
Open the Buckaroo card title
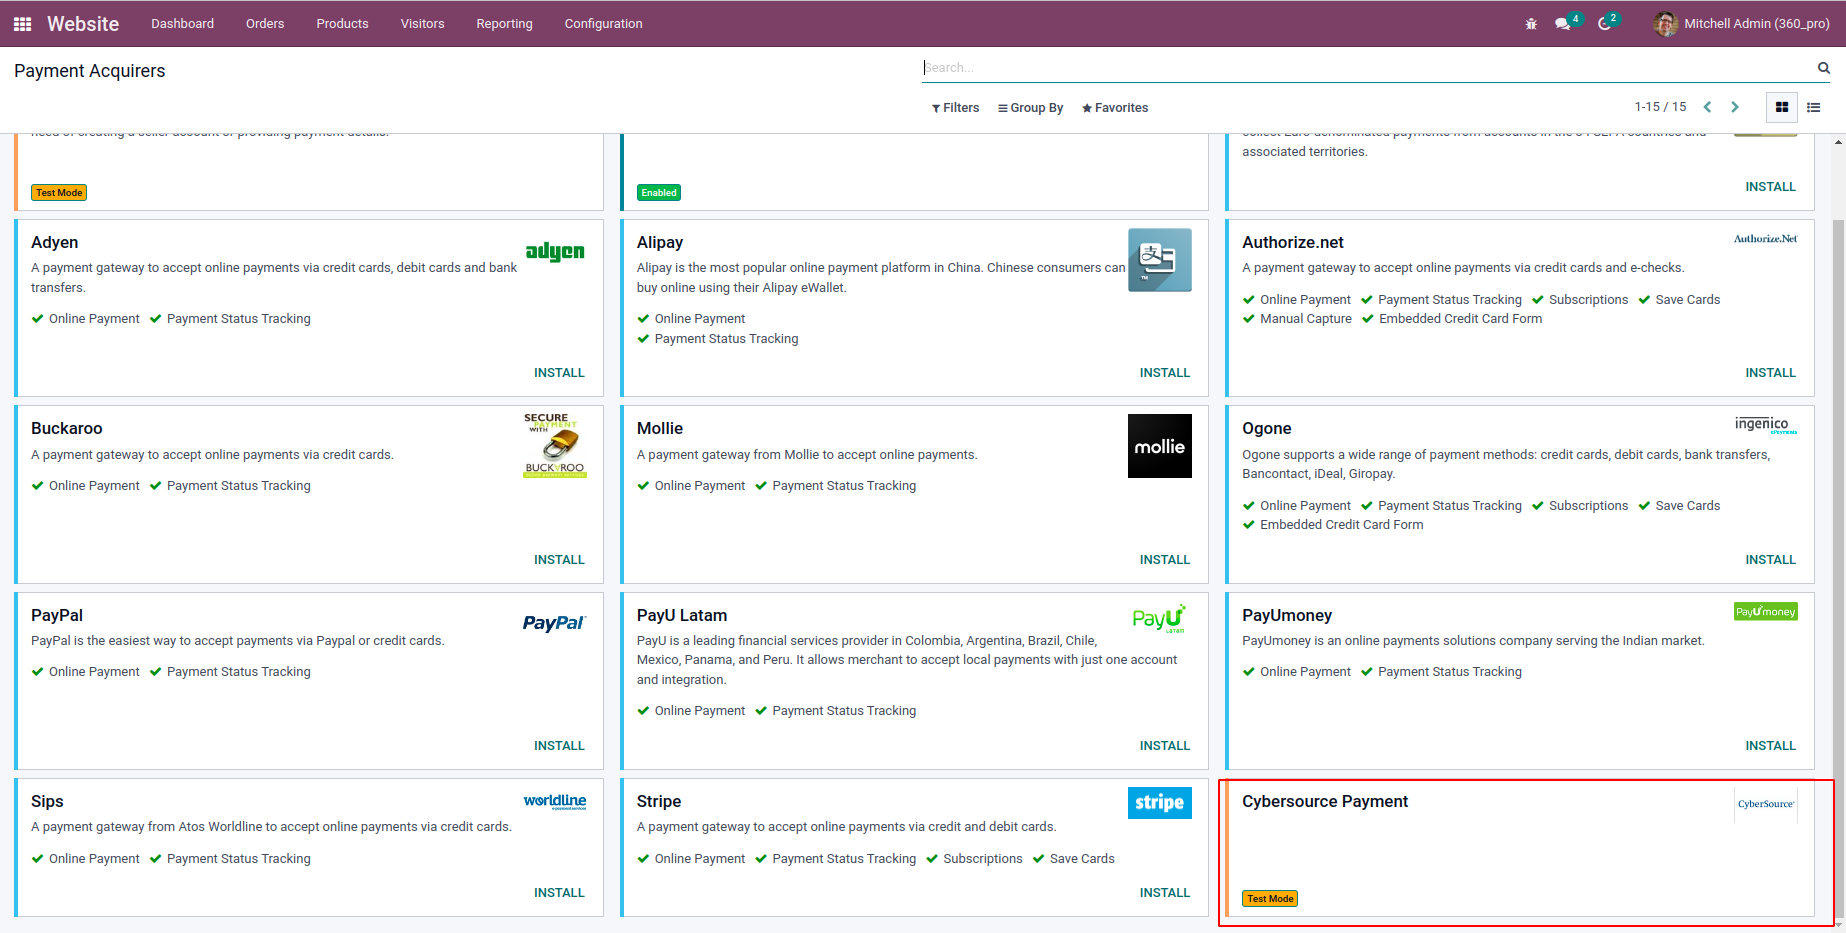pos(67,429)
